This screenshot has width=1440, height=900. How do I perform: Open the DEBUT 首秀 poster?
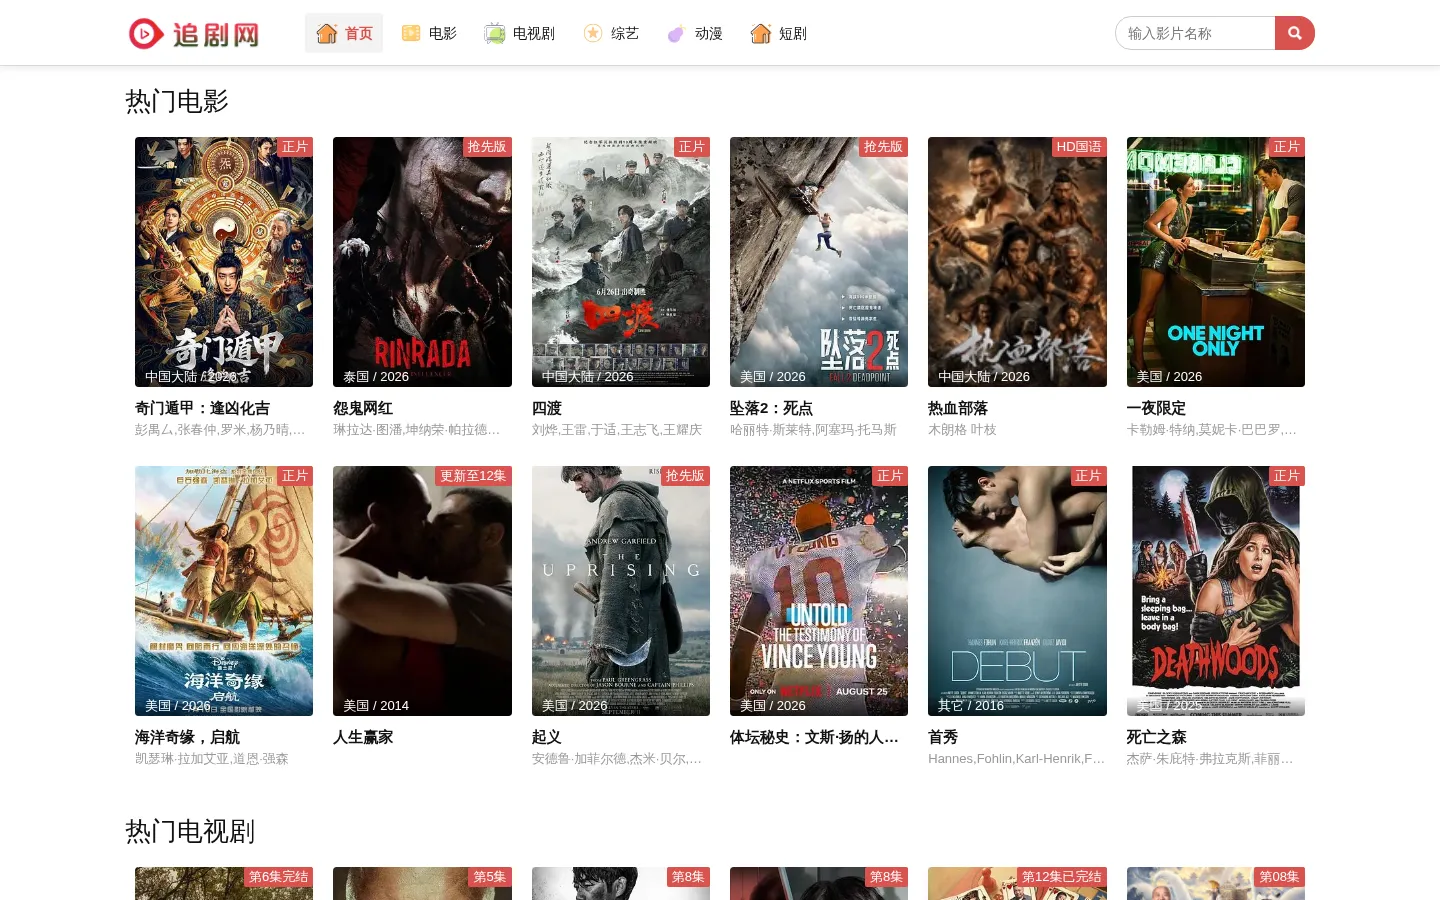point(1017,591)
